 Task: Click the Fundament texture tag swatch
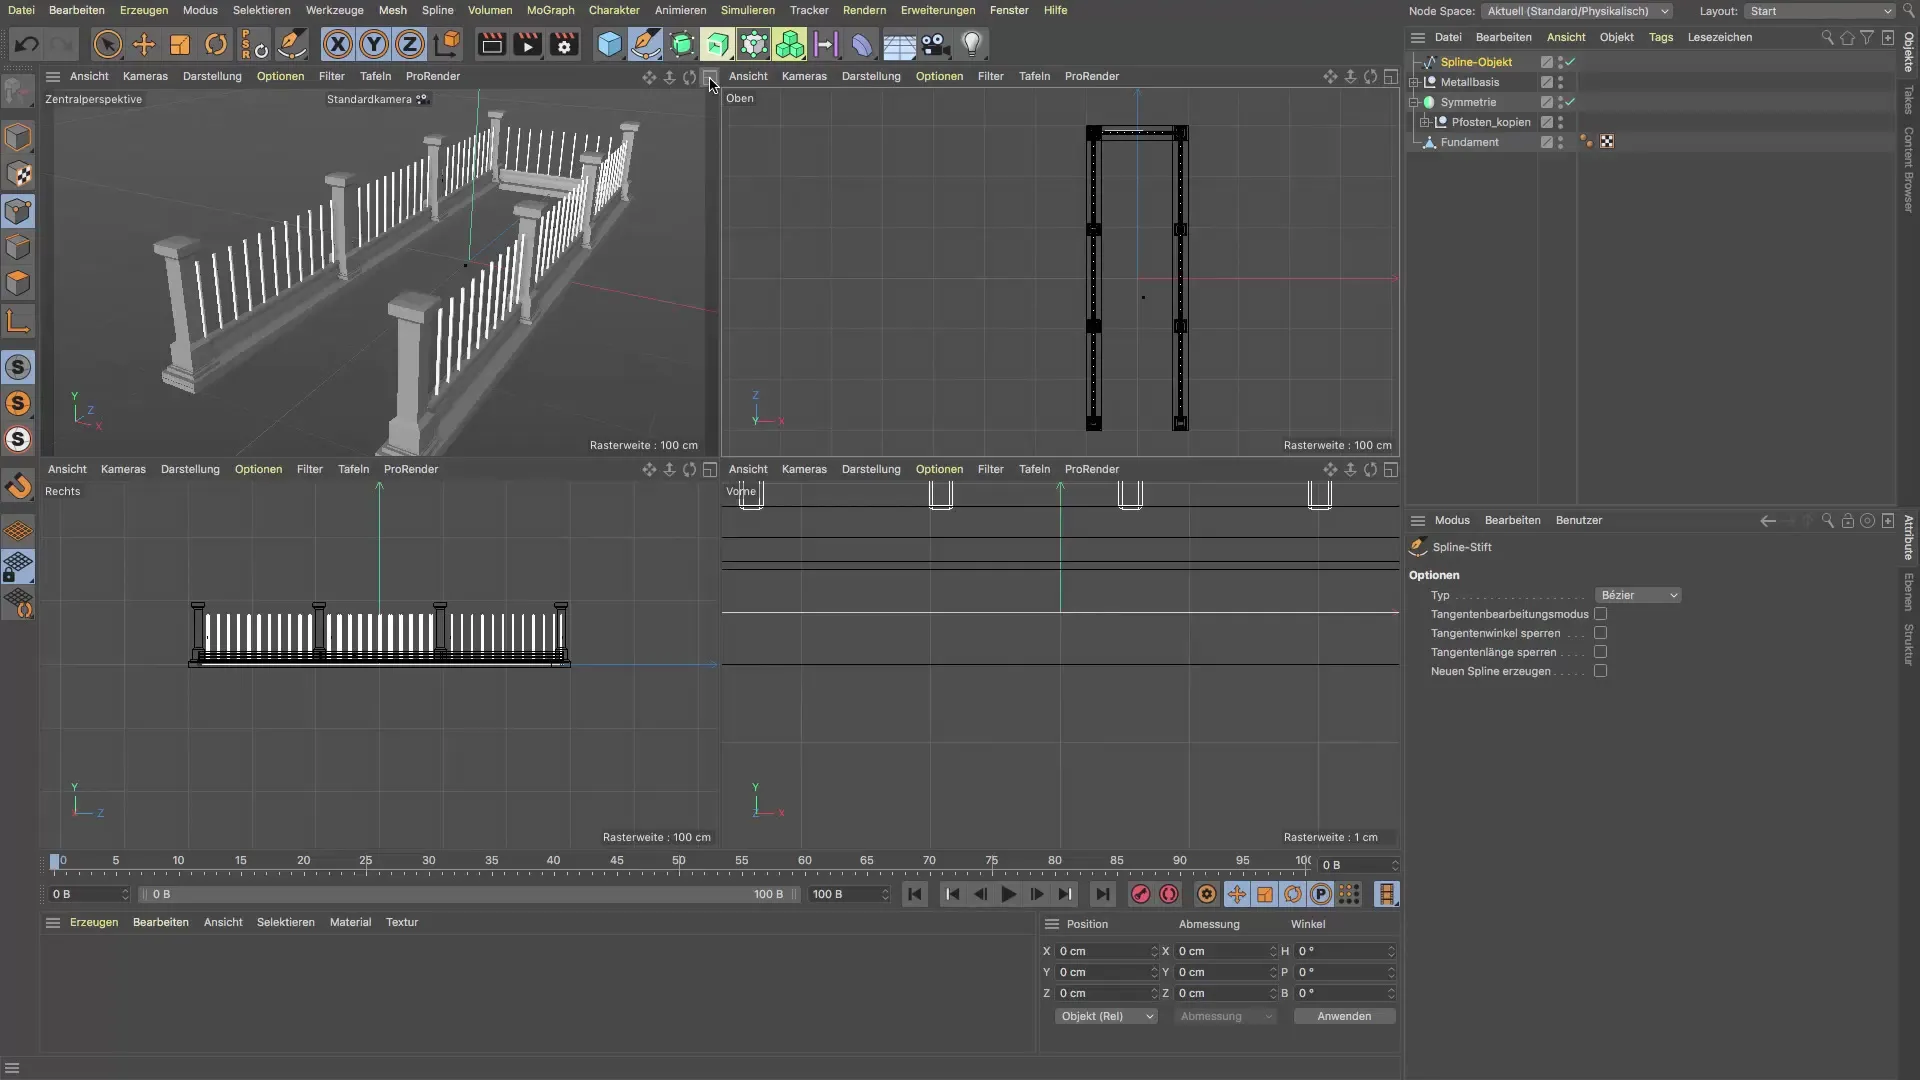click(x=1606, y=142)
